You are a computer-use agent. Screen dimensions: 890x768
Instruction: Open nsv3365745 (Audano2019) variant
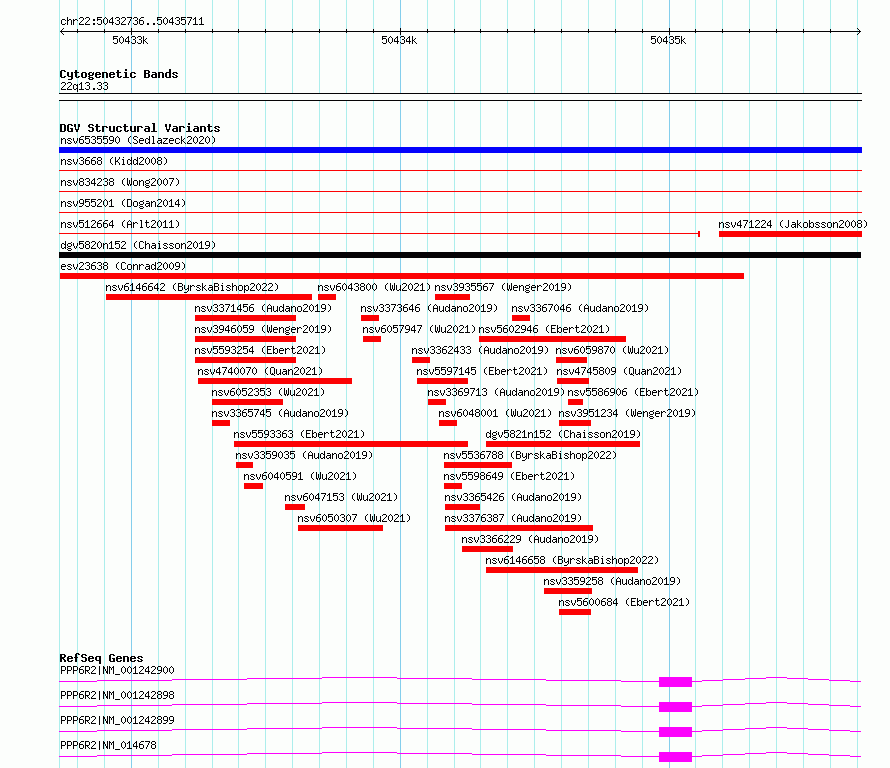pos(280,413)
